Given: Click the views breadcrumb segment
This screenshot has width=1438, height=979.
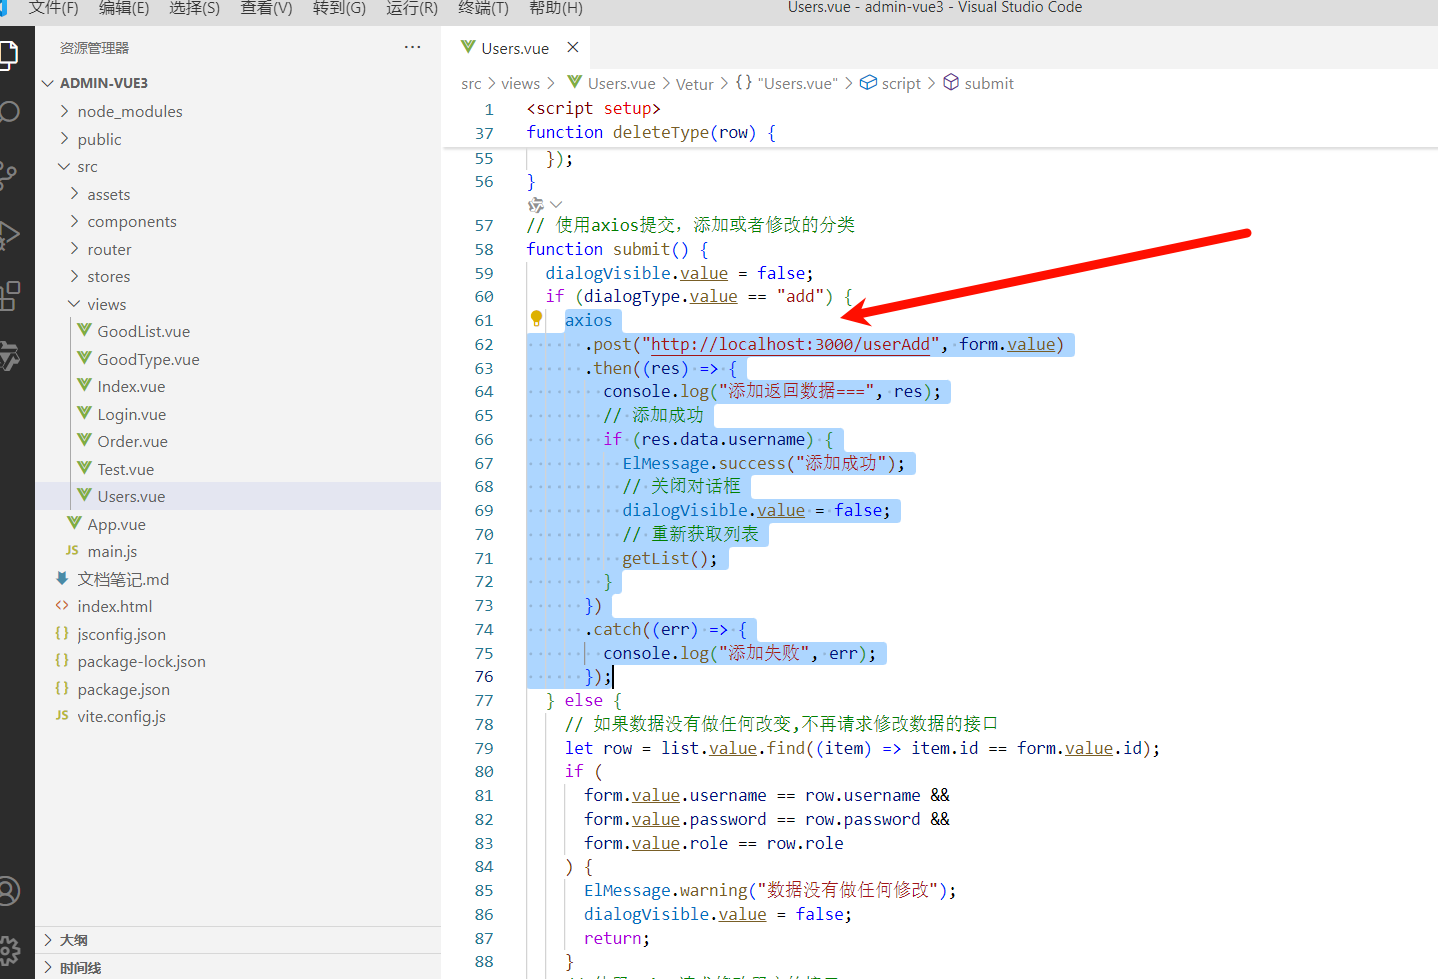Looking at the screenshot, I should coord(520,83).
